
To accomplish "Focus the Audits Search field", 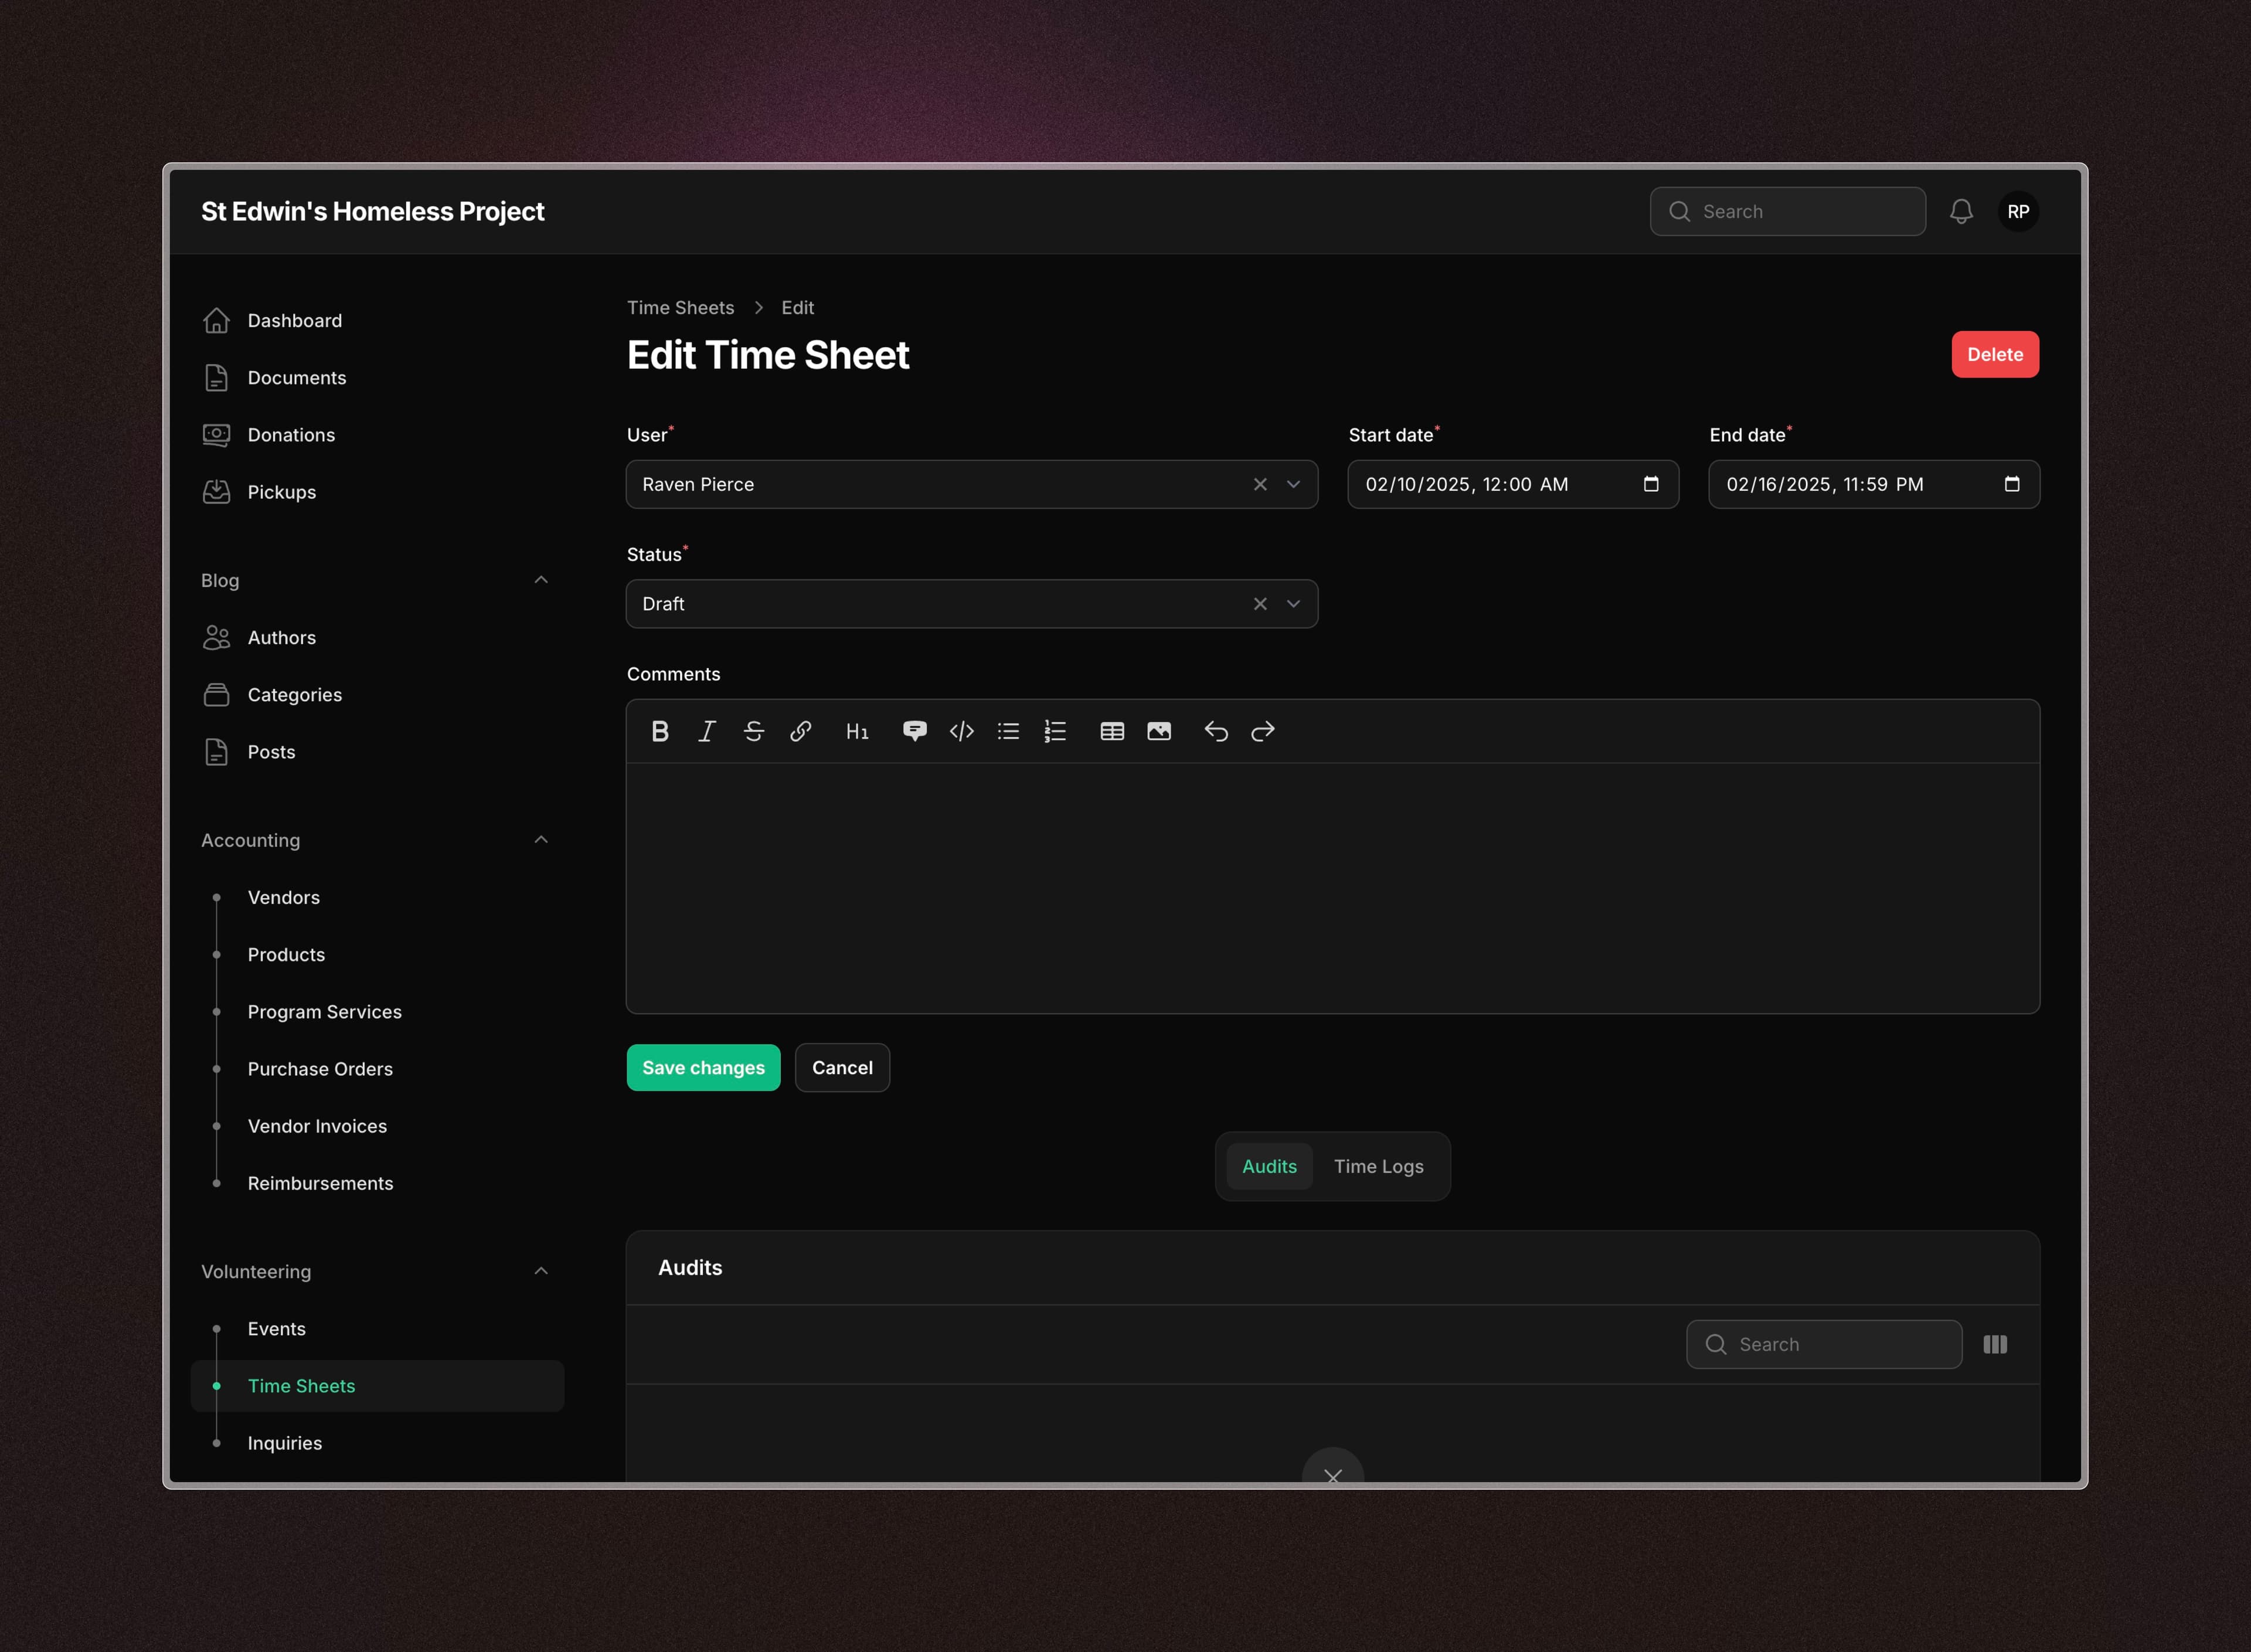I will [1823, 1344].
